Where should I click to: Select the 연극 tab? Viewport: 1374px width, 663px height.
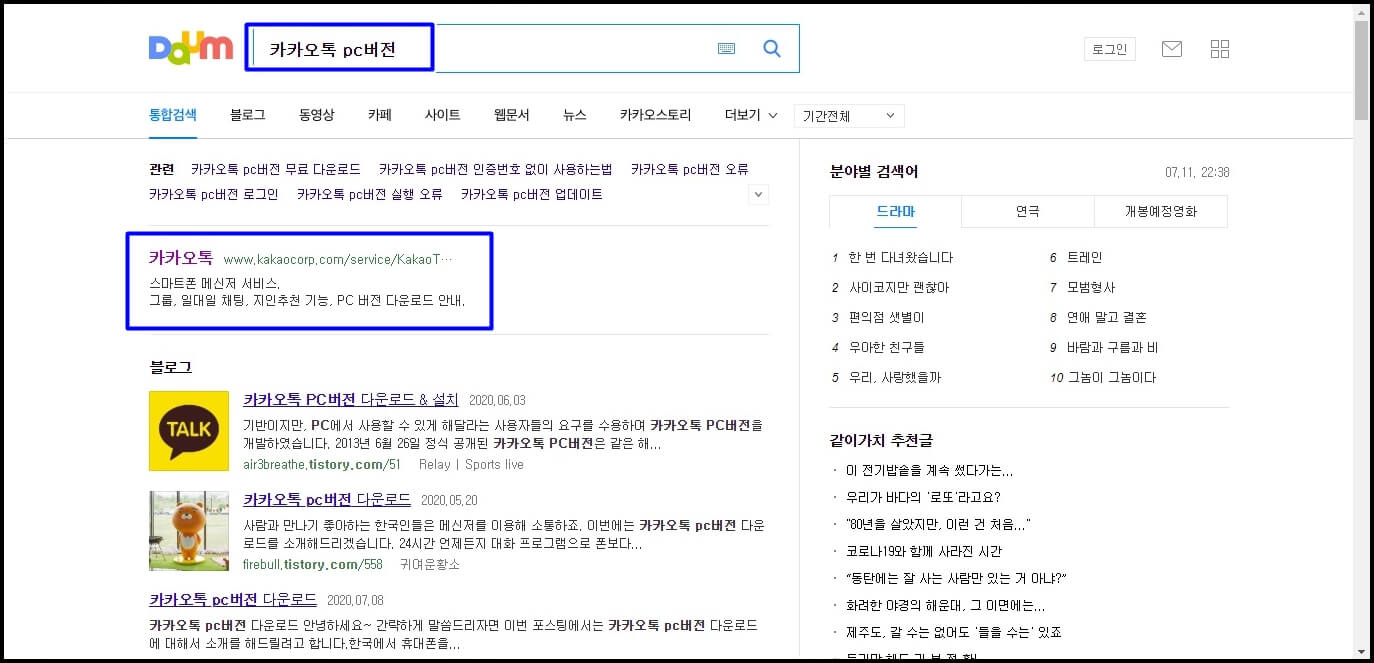[1028, 211]
